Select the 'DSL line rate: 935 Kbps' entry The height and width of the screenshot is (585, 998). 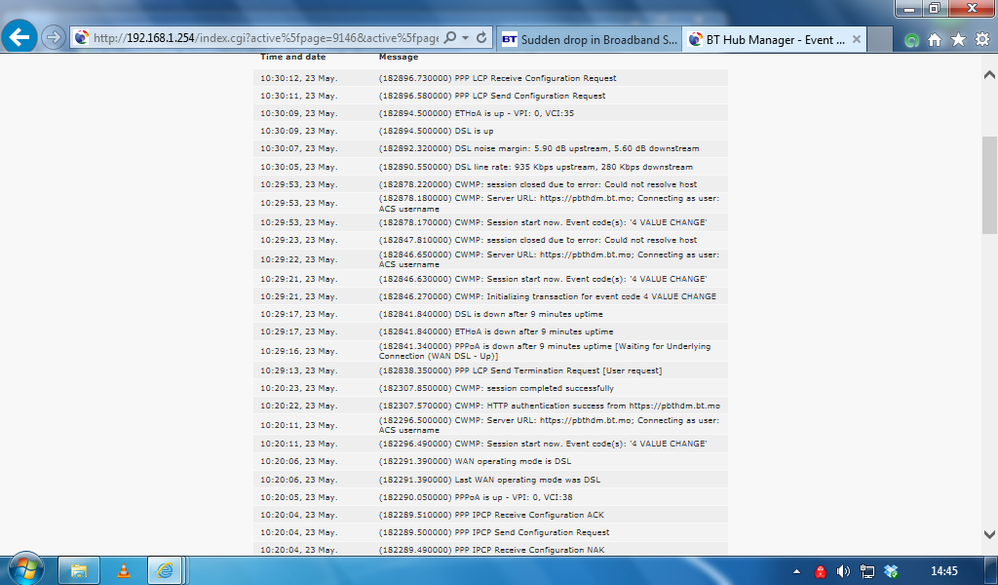[490, 167]
